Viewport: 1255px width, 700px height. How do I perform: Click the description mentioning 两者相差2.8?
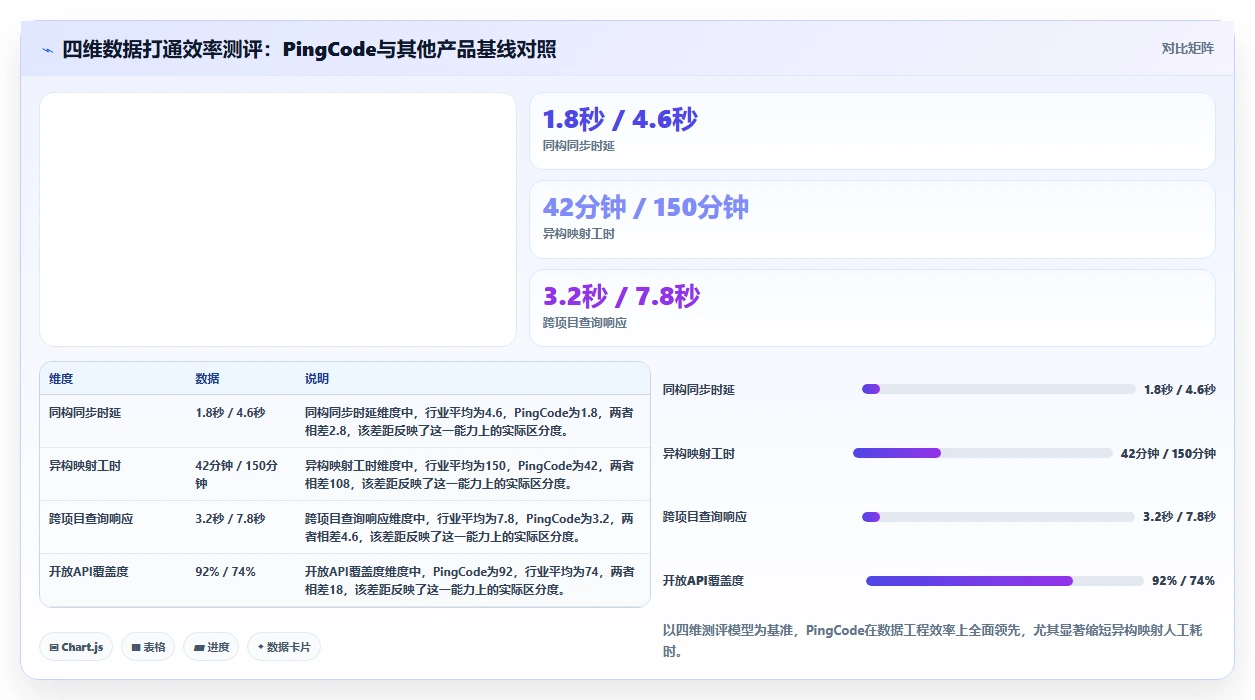pos(469,421)
